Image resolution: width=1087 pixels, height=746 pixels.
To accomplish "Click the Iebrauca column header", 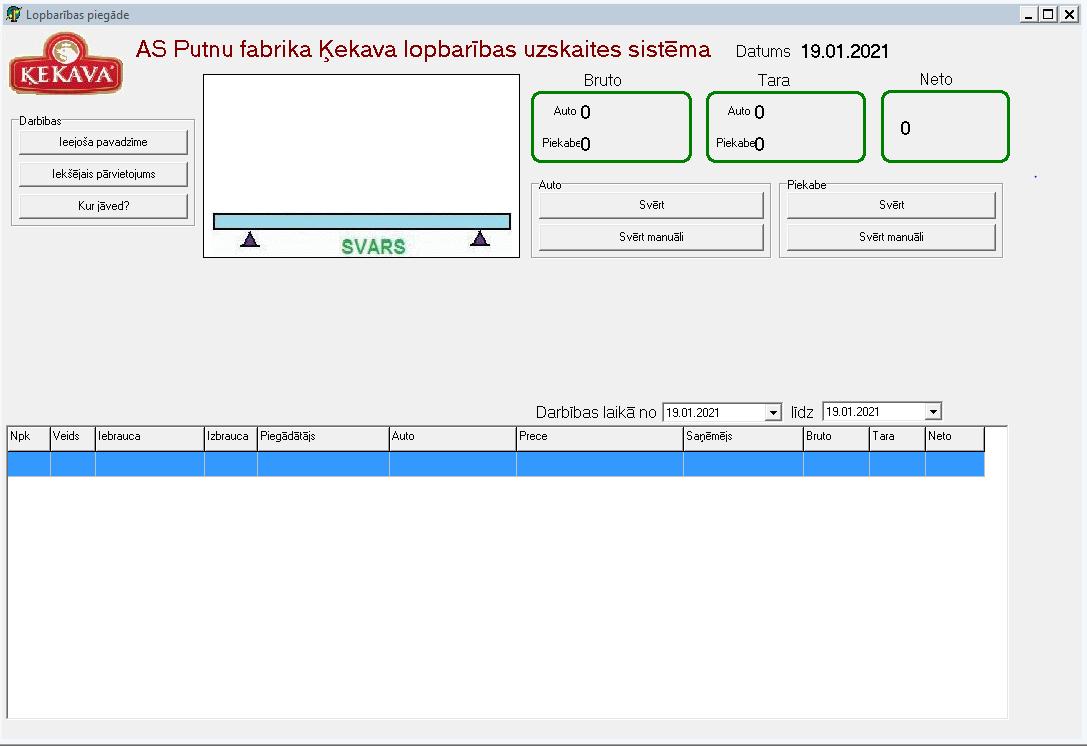I will (150, 437).
